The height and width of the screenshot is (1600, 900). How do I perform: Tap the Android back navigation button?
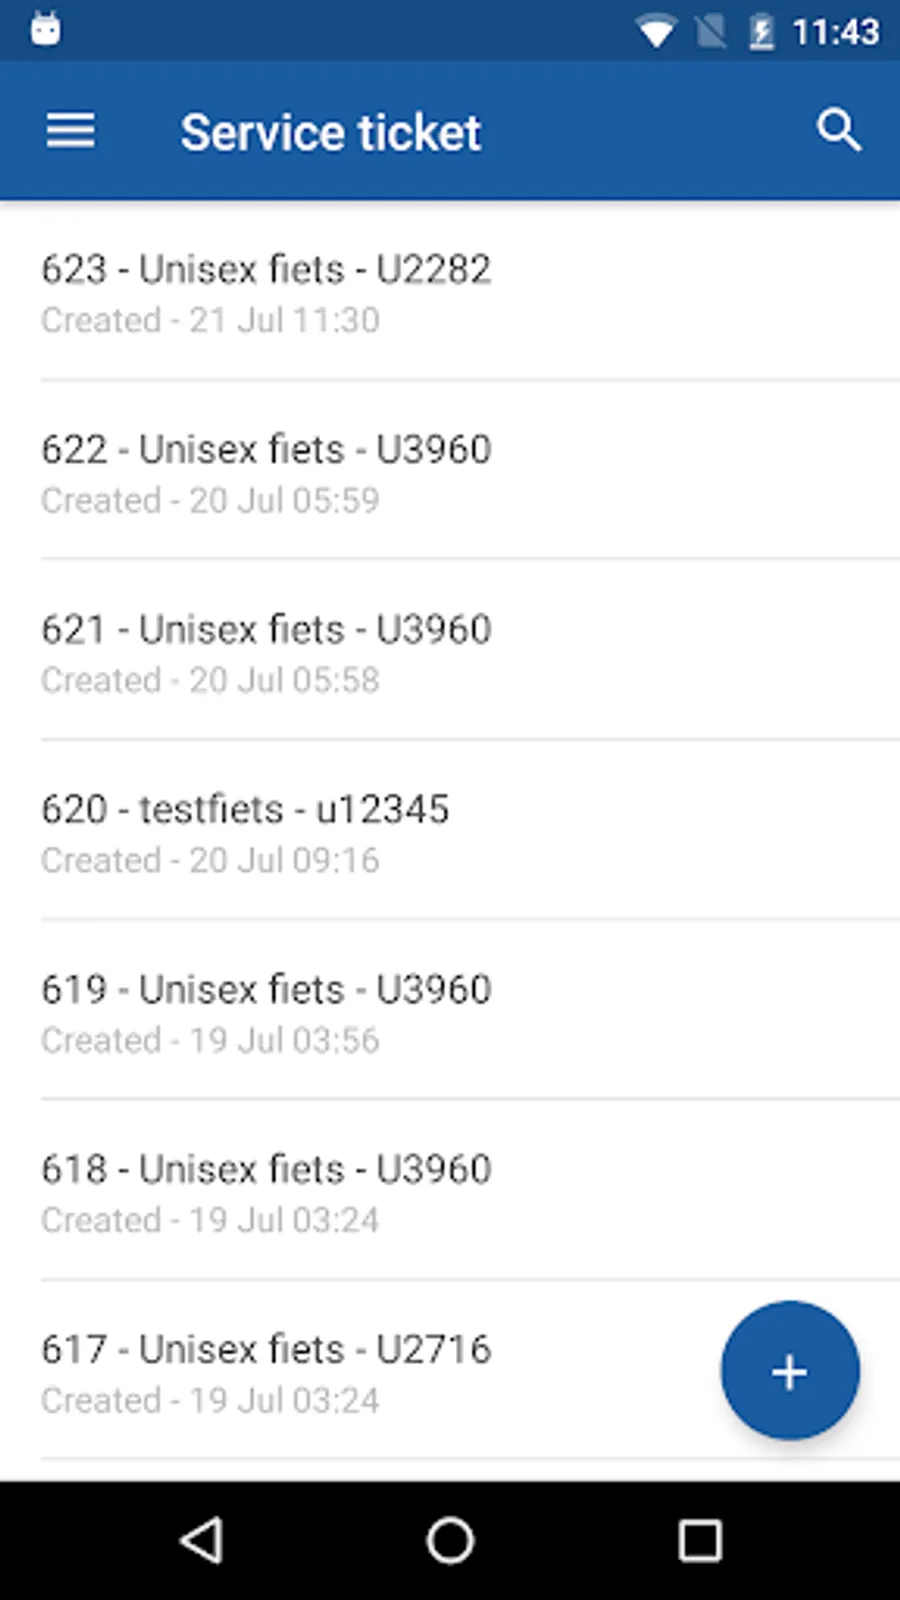pyautogui.click(x=201, y=1540)
